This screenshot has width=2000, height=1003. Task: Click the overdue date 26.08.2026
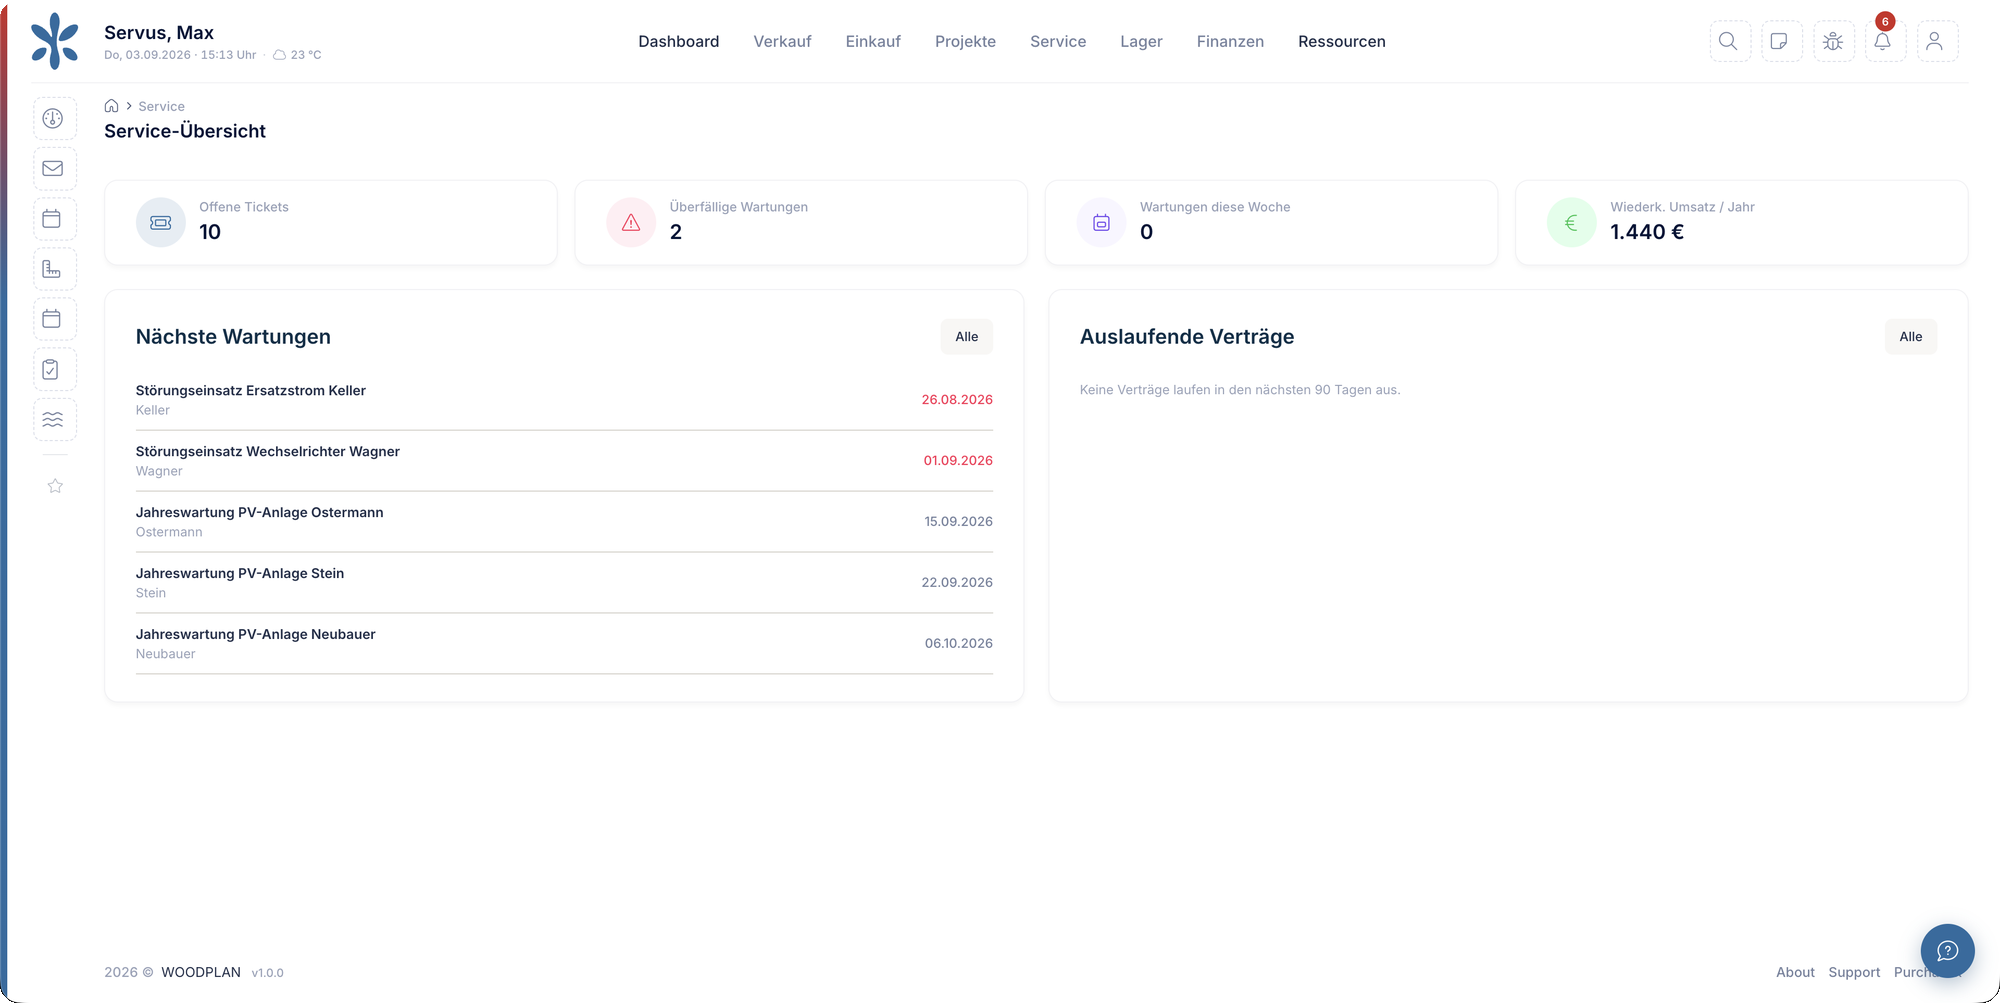click(957, 399)
